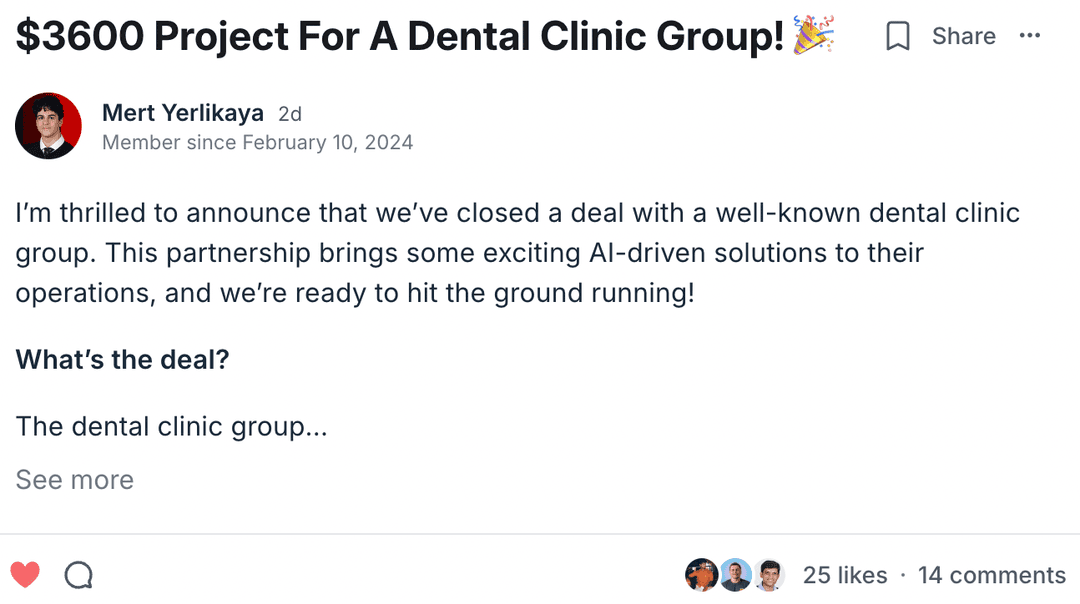Click the What's the deal? heading
Screen dimensions: 1080x604
(x=122, y=359)
